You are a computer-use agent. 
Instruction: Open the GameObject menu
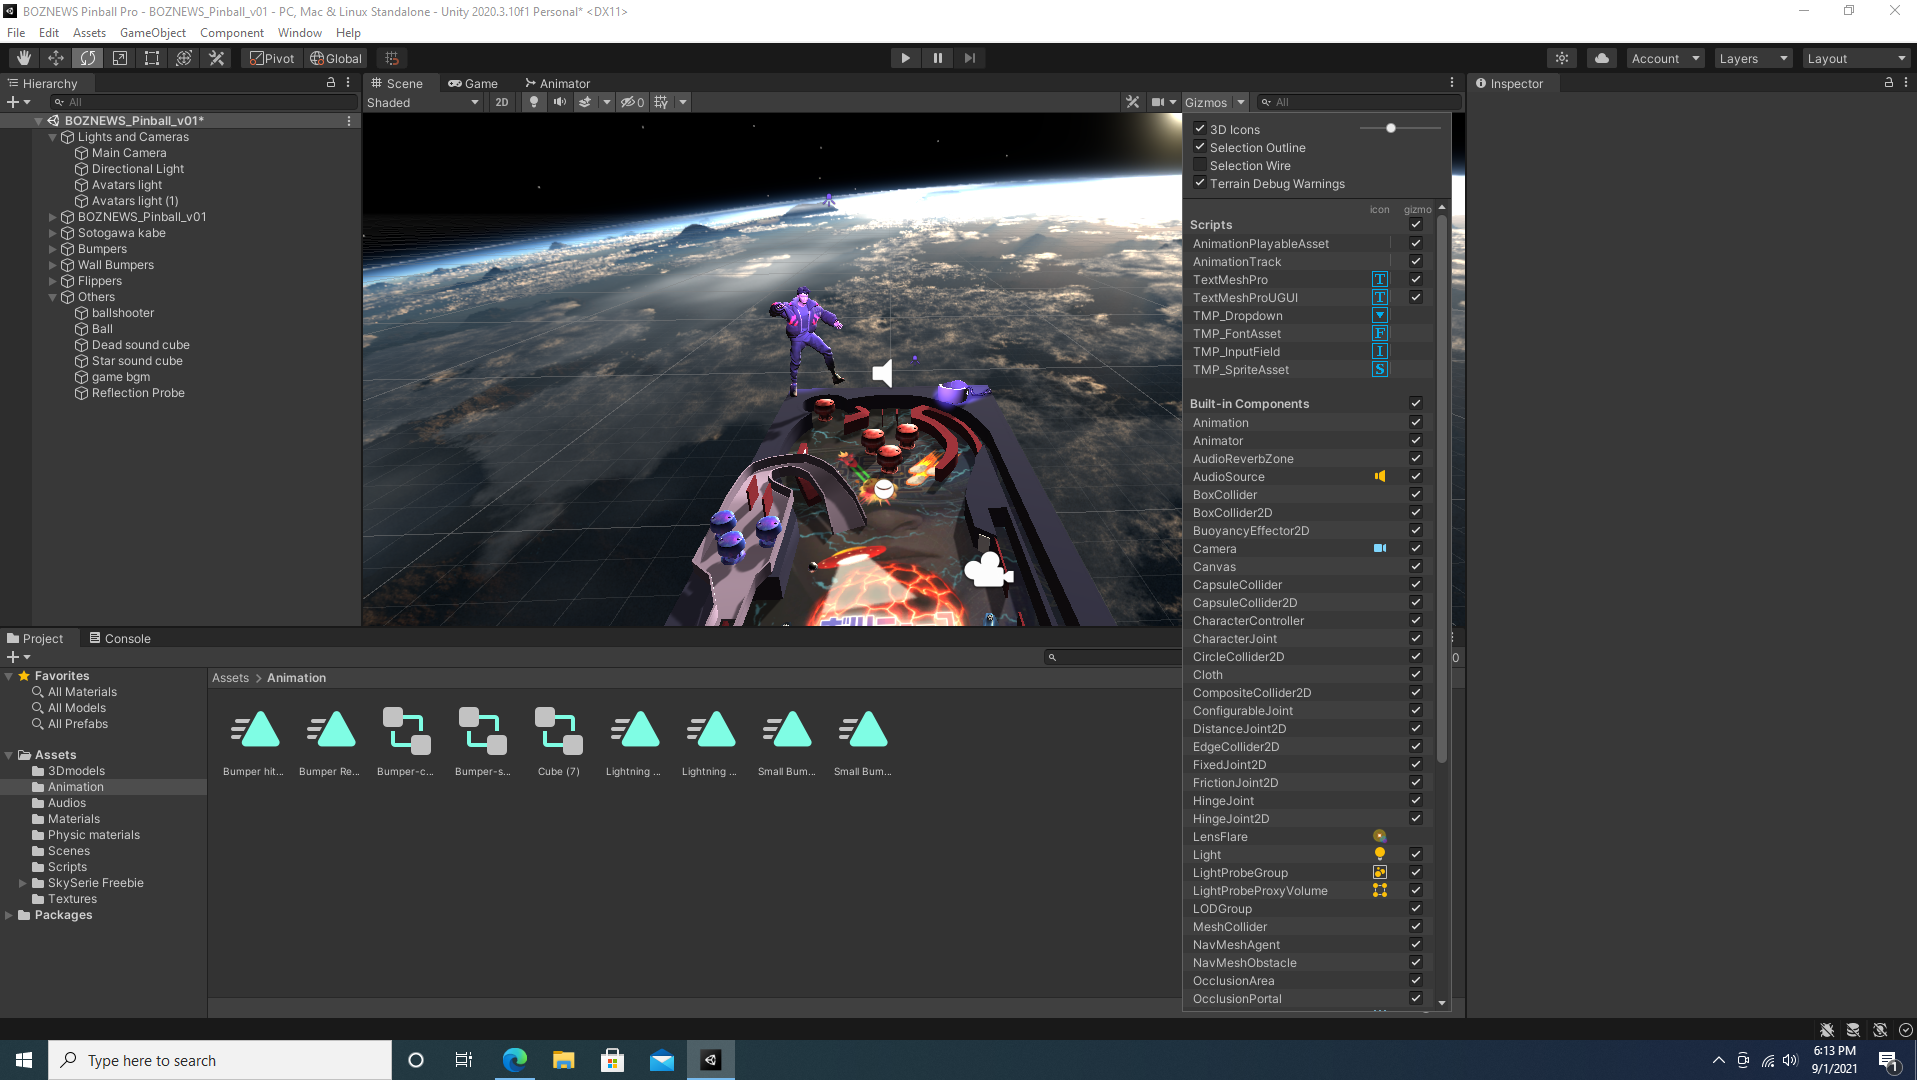tap(152, 33)
